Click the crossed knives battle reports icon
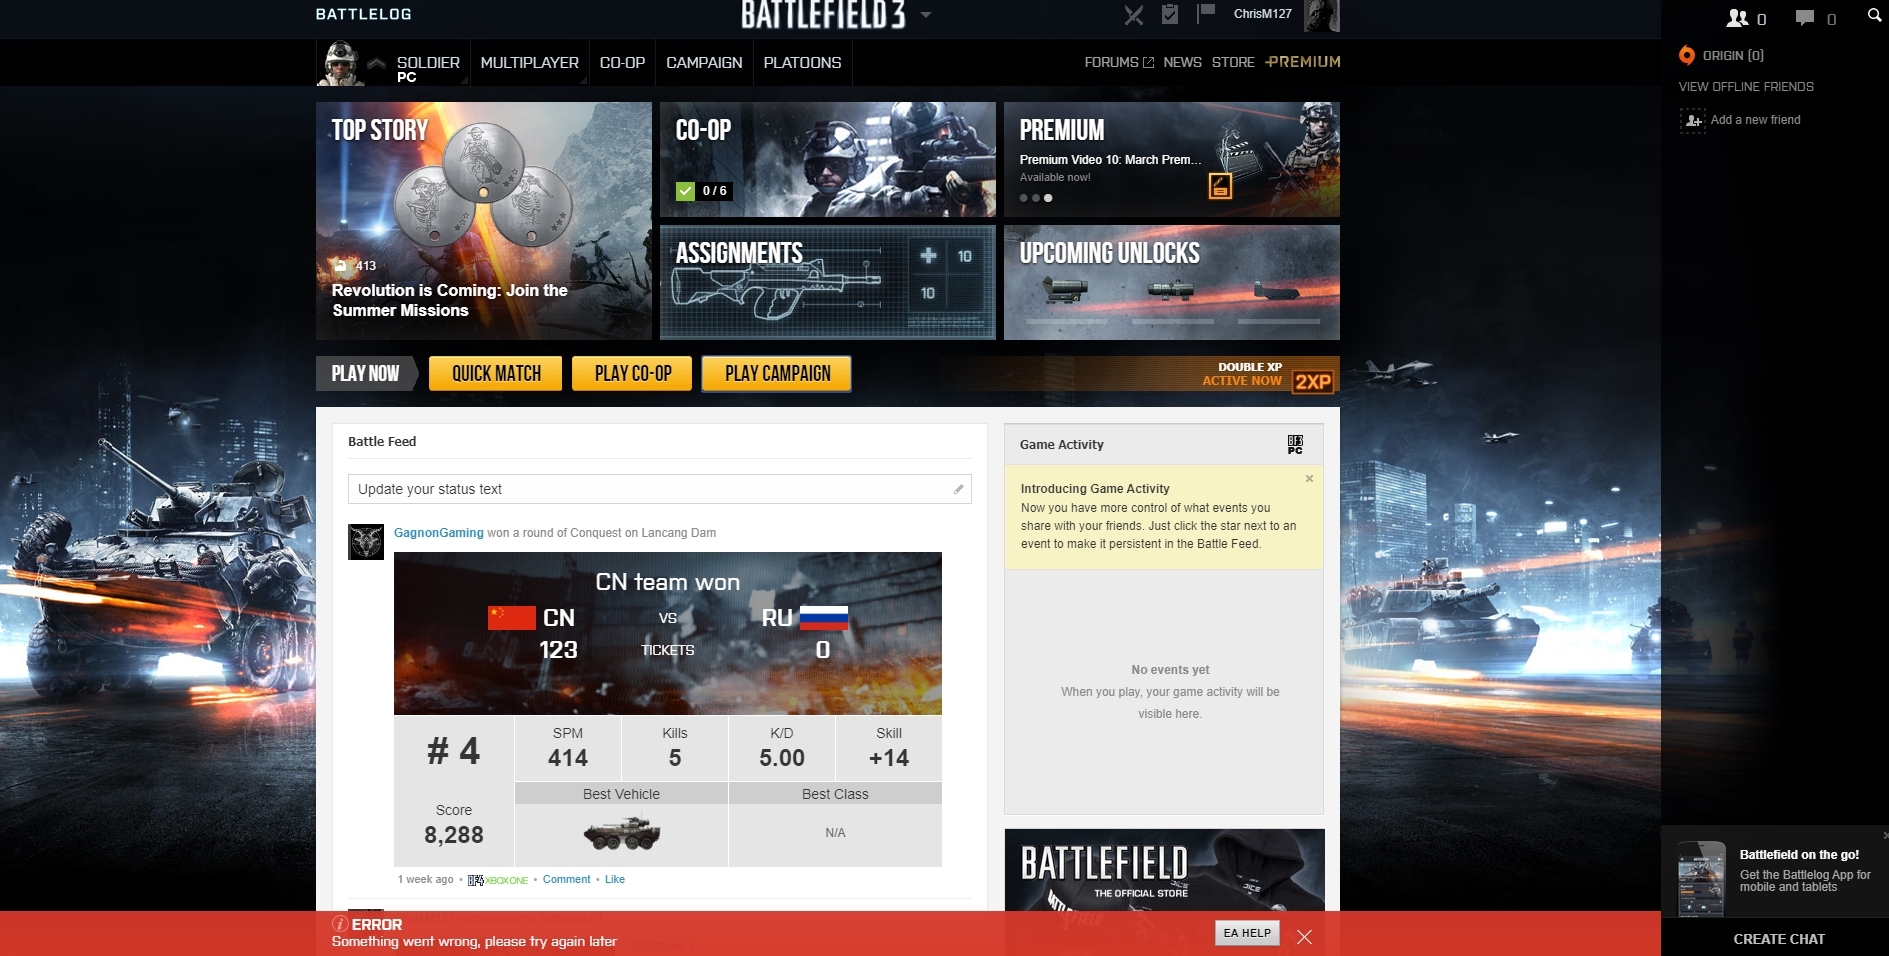The height and width of the screenshot is (956, 1889). tap(1133, 15)
